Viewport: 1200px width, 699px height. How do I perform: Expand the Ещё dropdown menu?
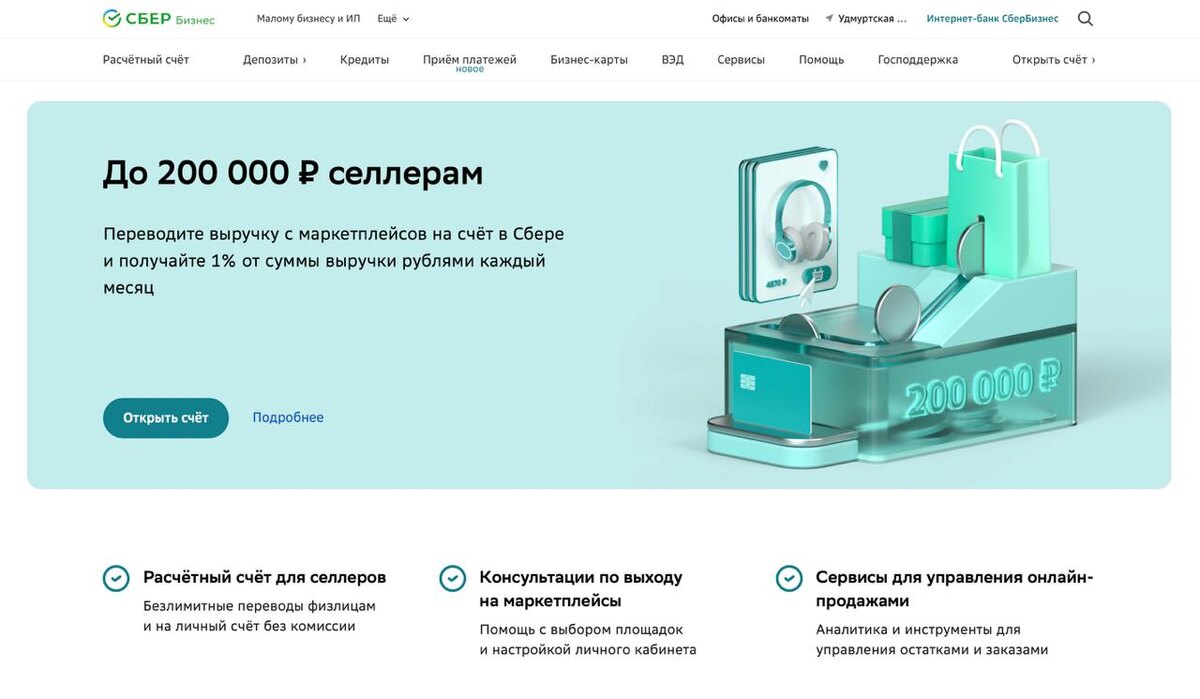coord(393,19)
